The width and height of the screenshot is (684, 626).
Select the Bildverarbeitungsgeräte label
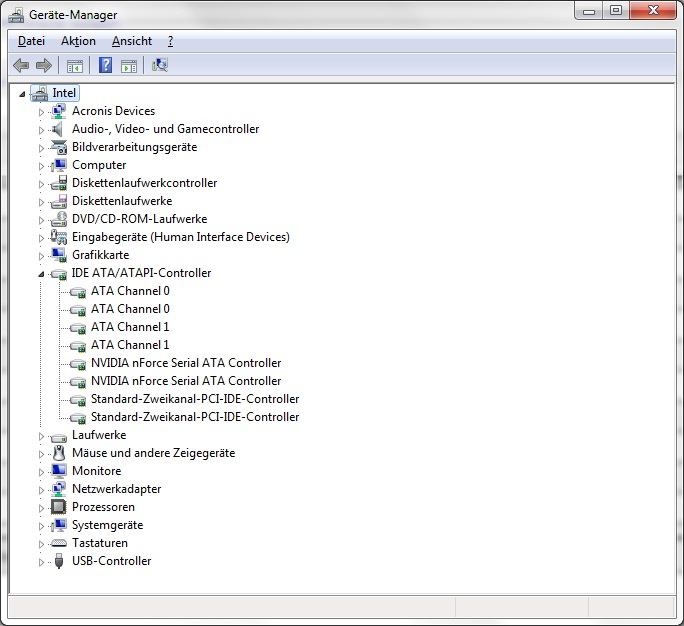[134, 147]
